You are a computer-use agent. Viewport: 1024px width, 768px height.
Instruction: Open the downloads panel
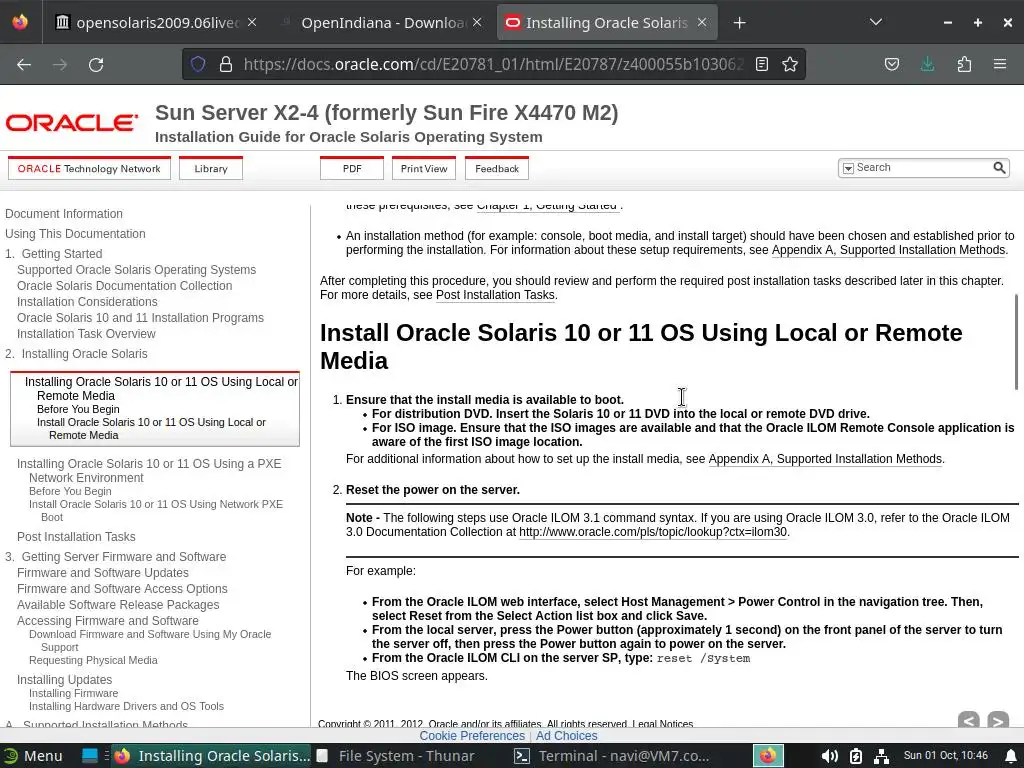coord(927,64)
